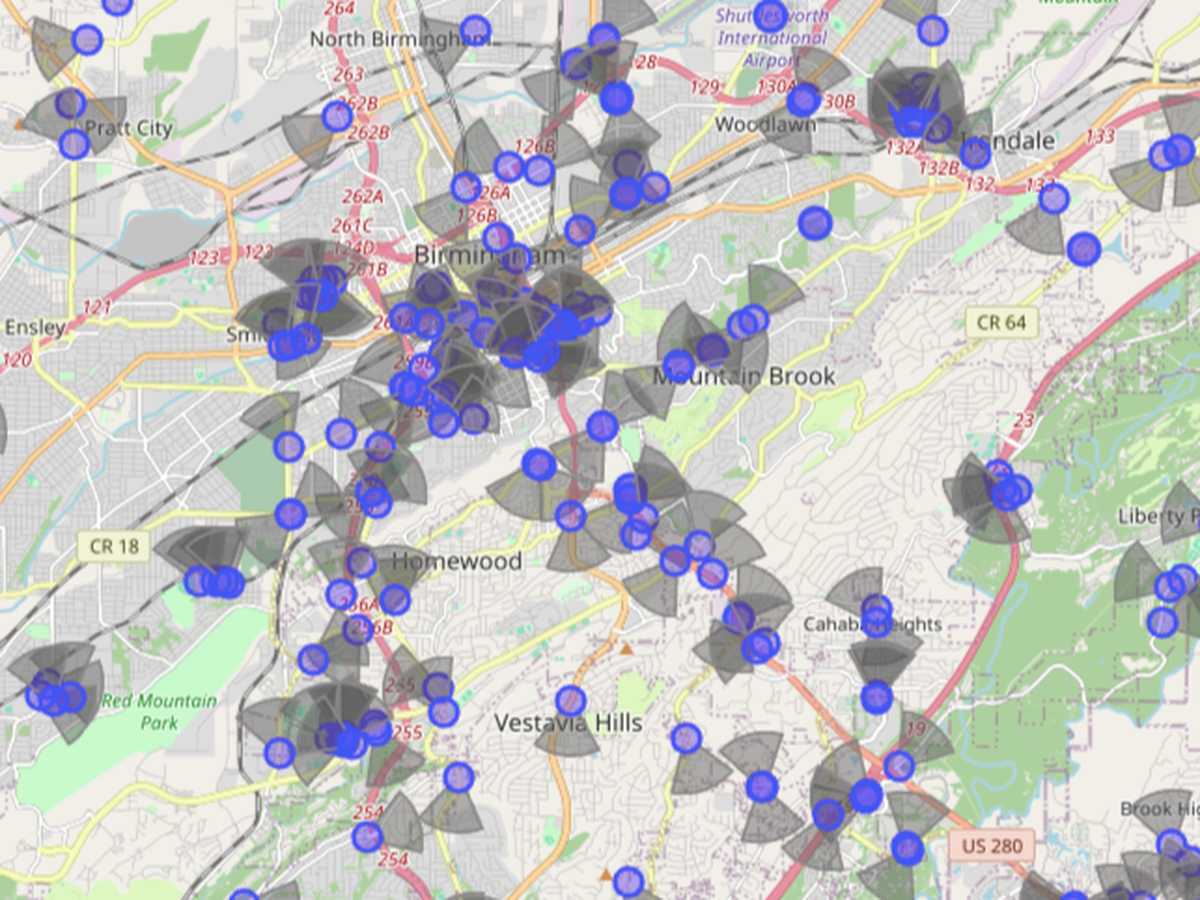Select the marker just above exit 254 label
1200x900 pixels.
pyautogui.click(x=367, y=836)
